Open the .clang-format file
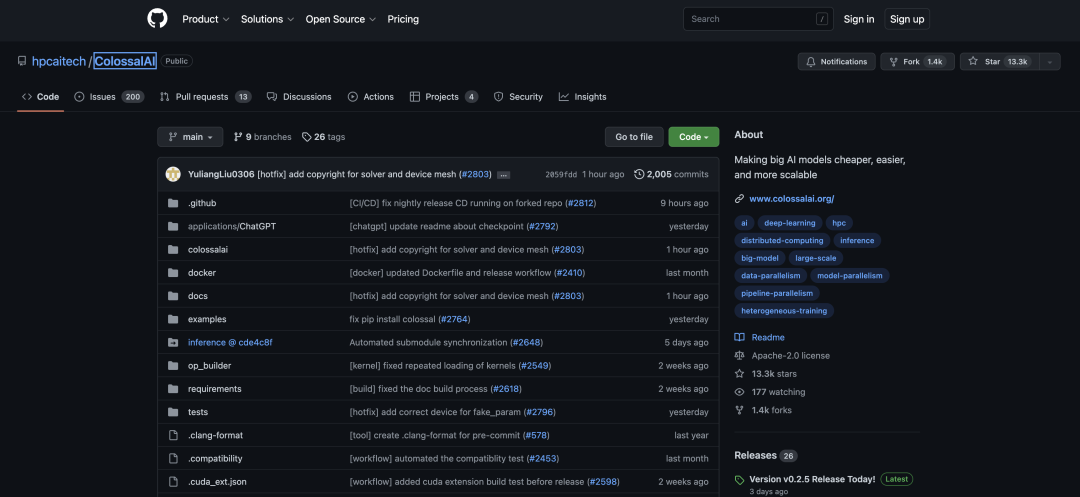Screen dimensions: 1080x497 [215, 435]
